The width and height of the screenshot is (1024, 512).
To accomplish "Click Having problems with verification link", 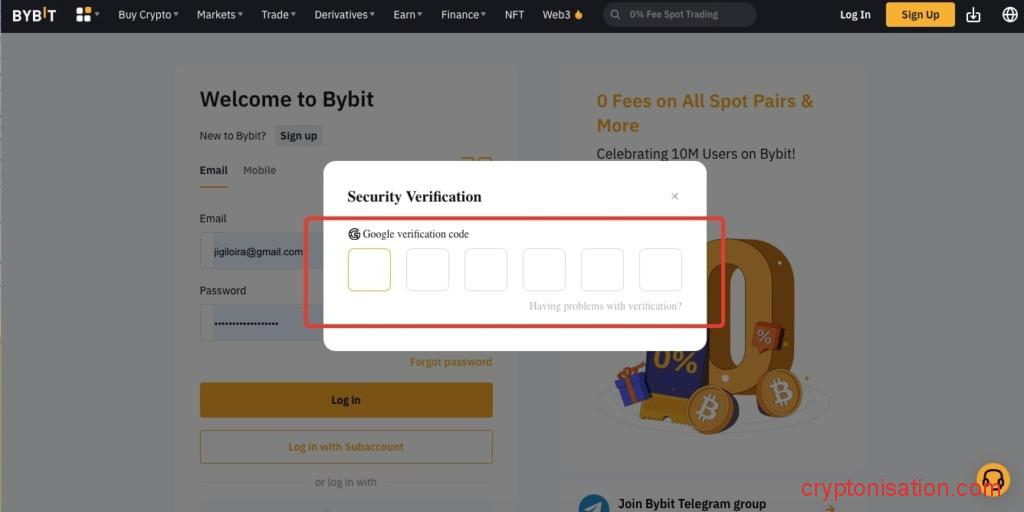I will tap(605, 306).
